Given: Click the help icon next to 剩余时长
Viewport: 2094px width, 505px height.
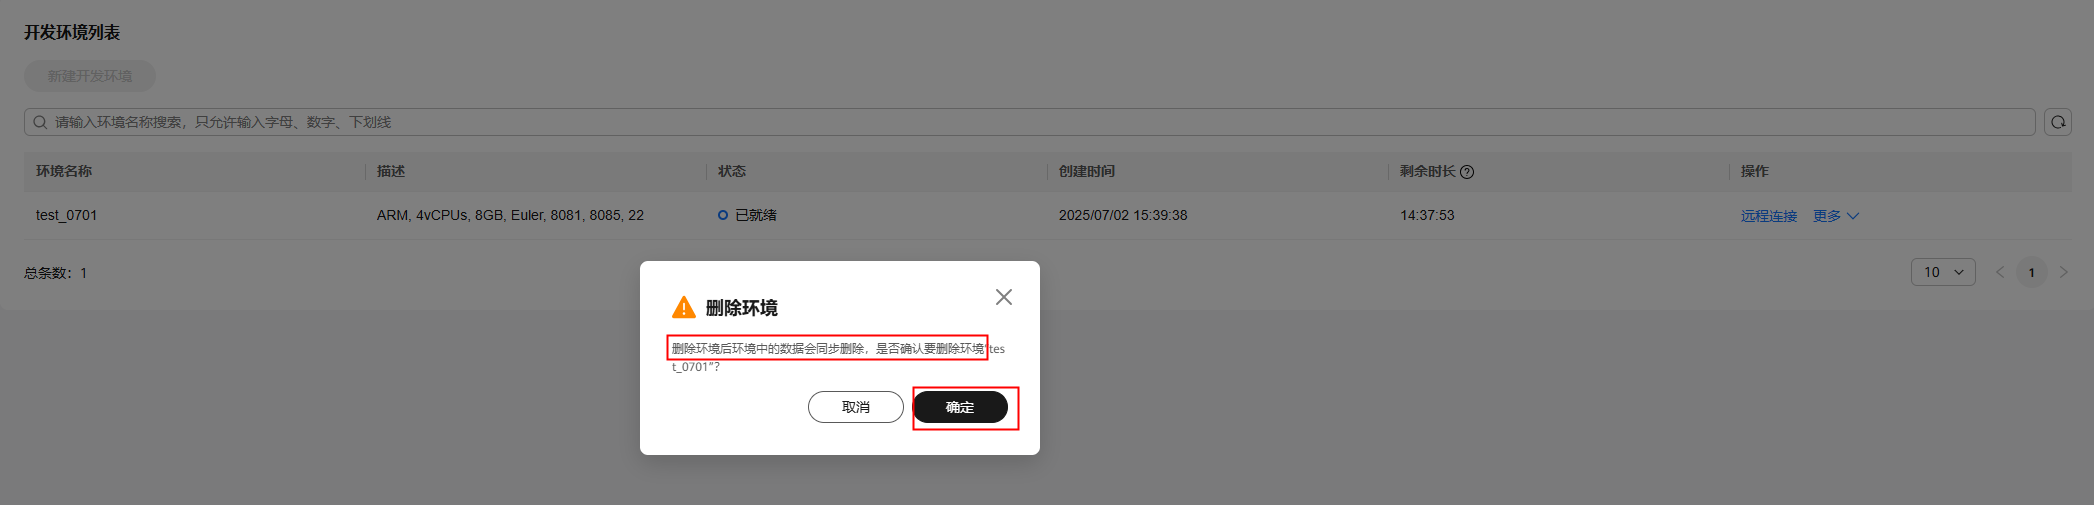Looking at the screenshot, I should pyautogui.click(x=1467, y=172).
